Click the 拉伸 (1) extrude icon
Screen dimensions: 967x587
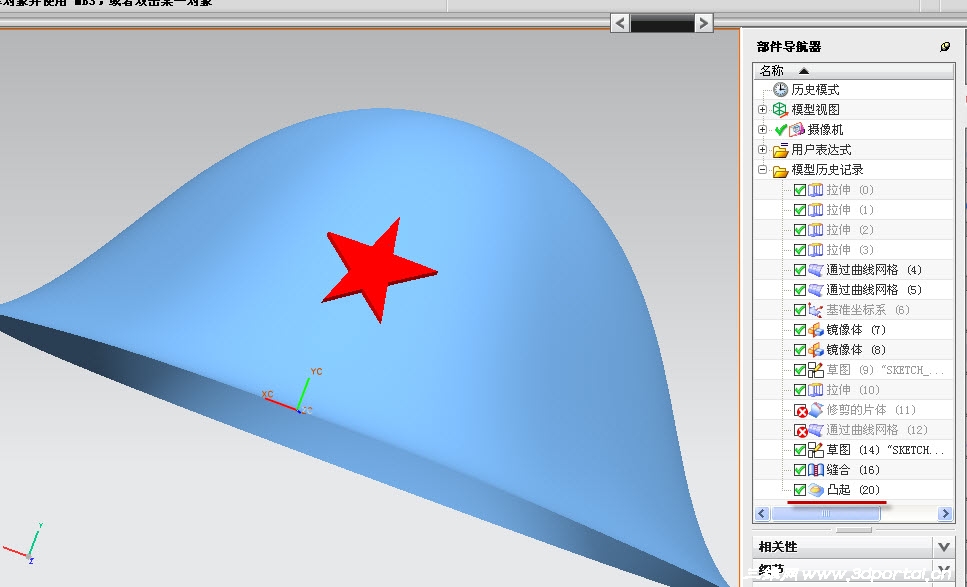(816, 210)
